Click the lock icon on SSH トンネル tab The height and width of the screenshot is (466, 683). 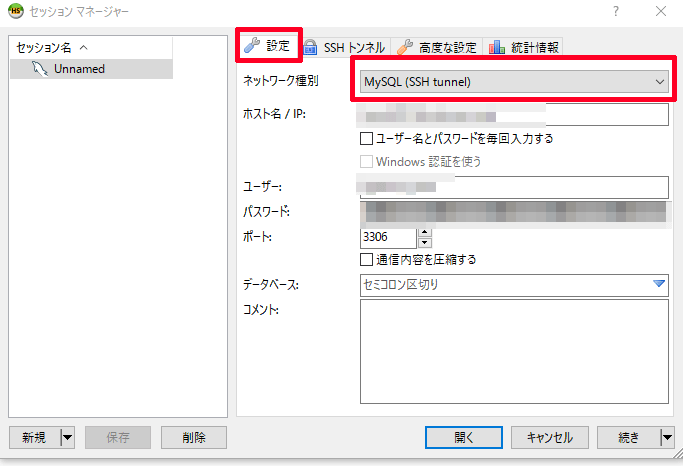[310, 47]
